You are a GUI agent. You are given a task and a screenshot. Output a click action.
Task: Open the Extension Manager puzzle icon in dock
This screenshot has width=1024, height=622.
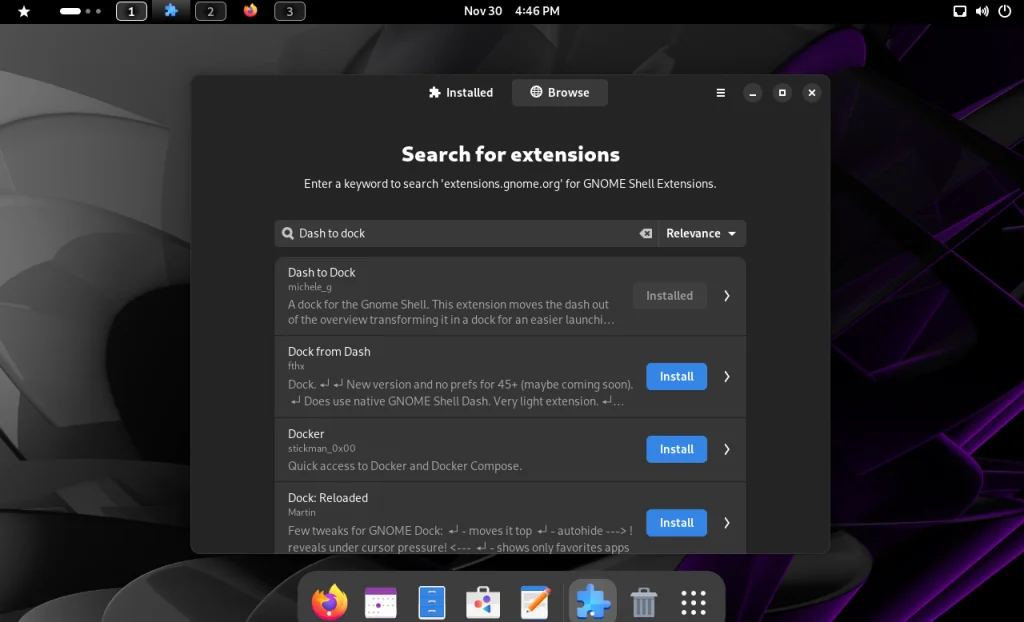[592, 601]
